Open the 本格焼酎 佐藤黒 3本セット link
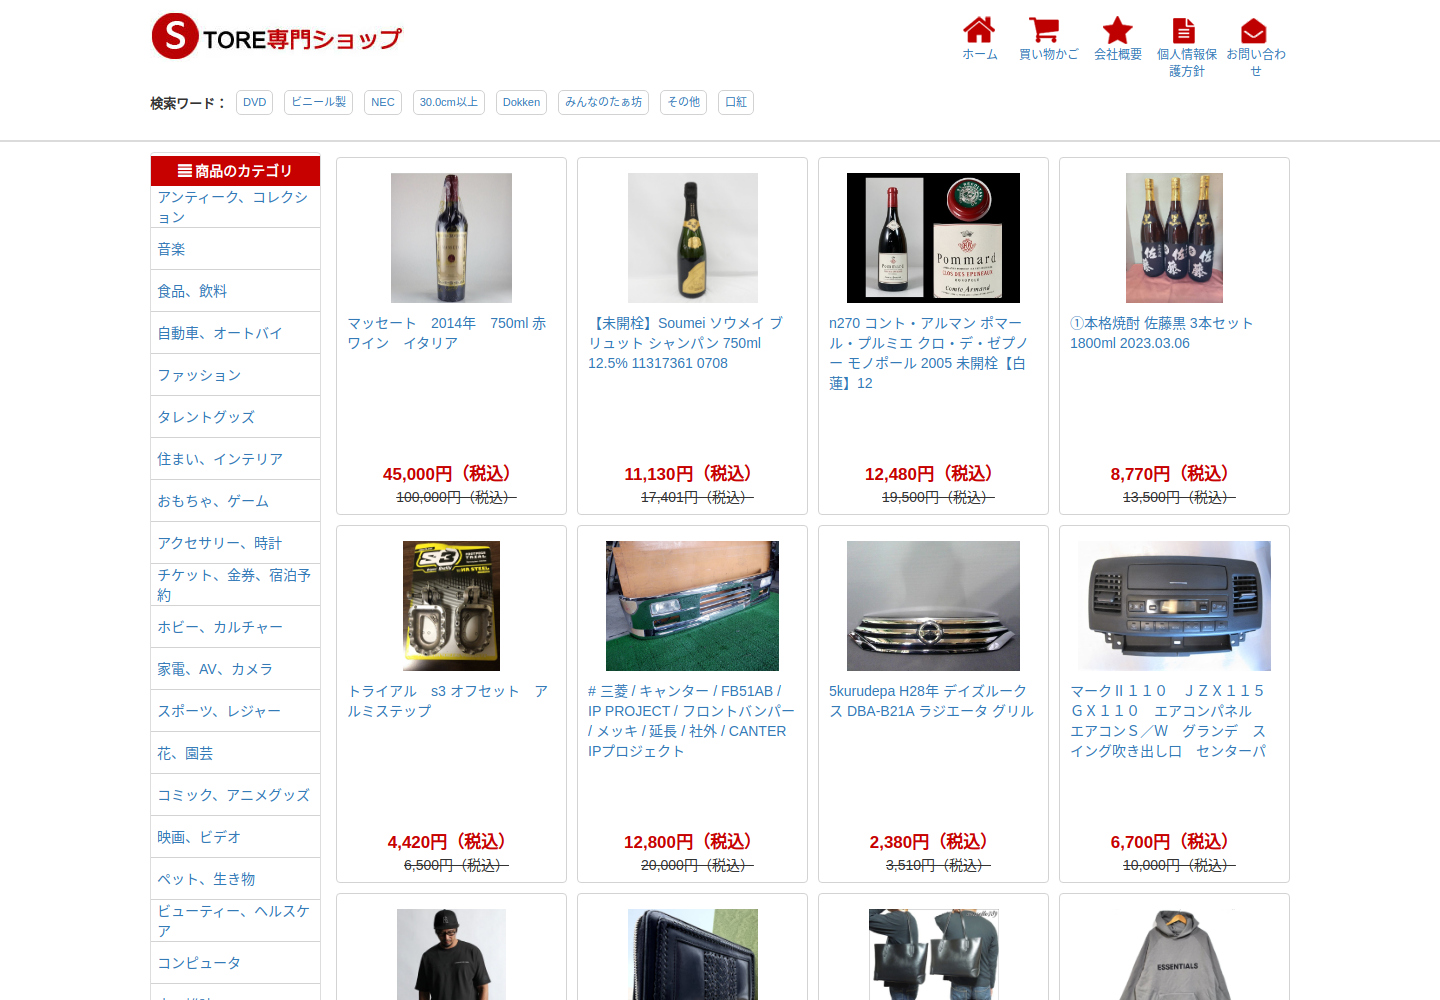This screenshot has width=1440, height=1000. click(x=1161, y=333)
